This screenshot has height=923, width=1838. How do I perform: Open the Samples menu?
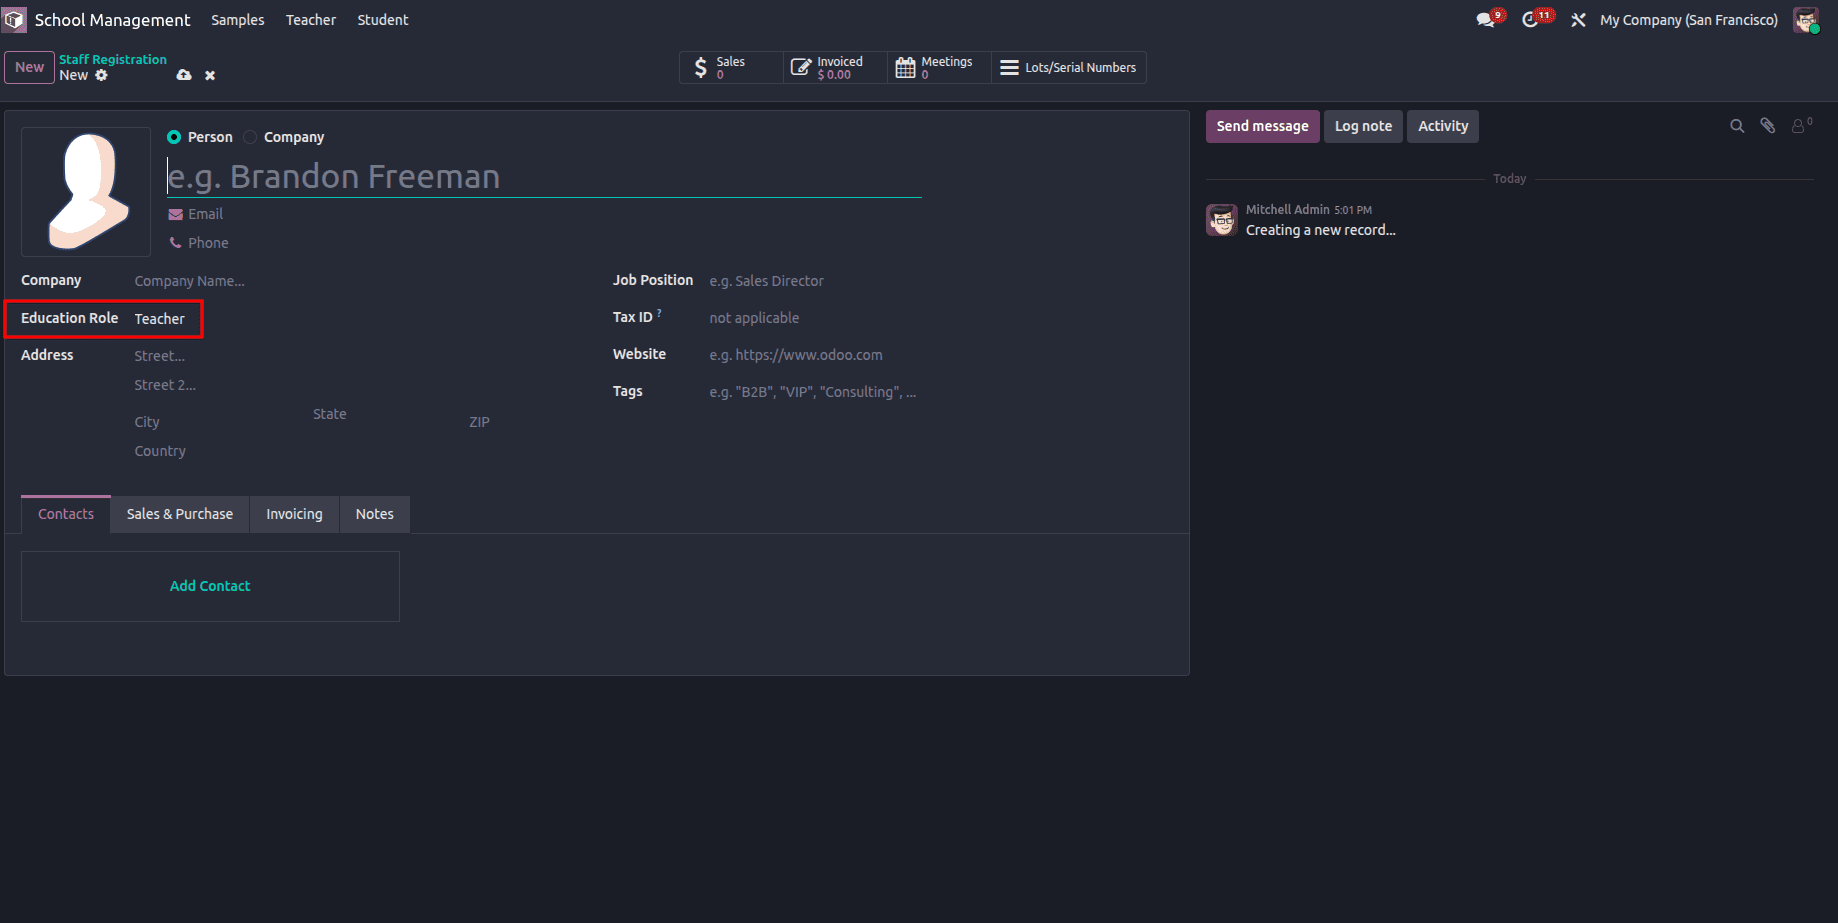pyautogui.click(x=238, y=20)
